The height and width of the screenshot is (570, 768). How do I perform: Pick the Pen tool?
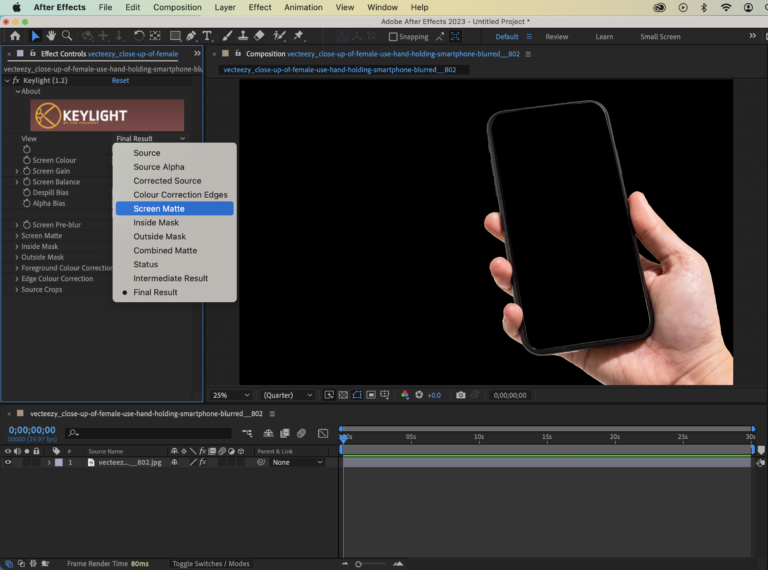(x=190, y=36)
